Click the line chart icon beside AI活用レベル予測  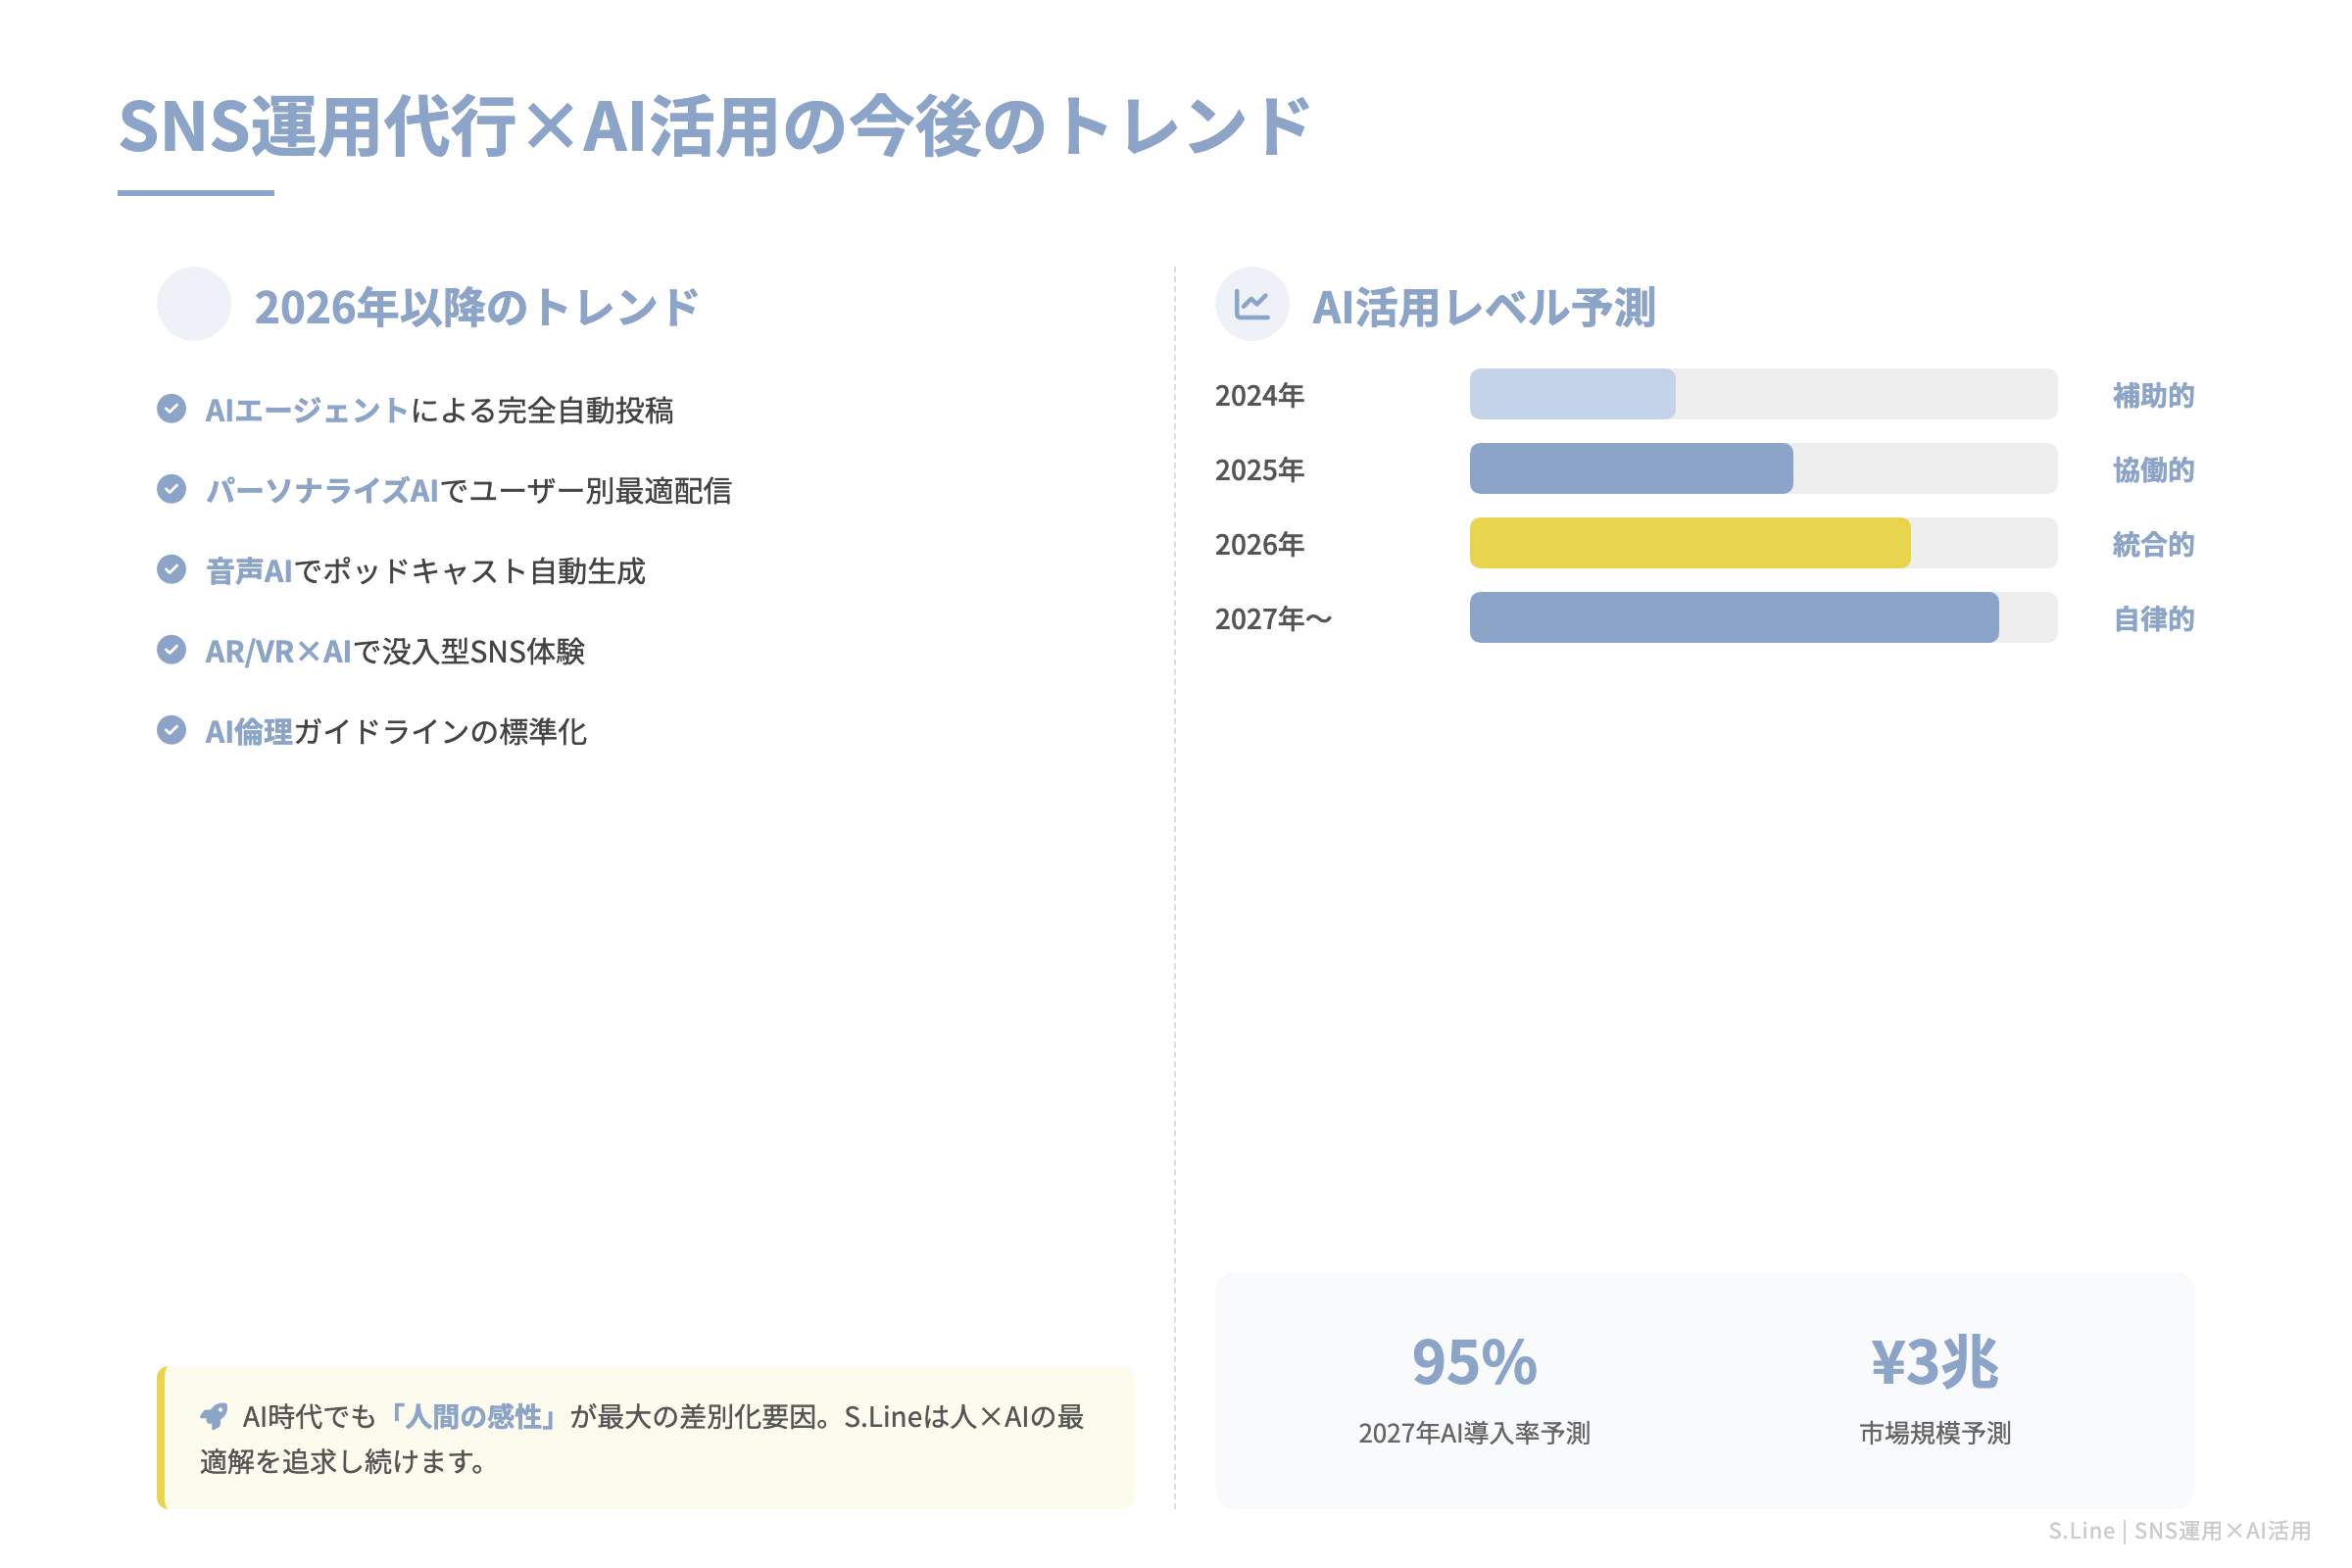pyautogui.click(x=1253, y=305)
